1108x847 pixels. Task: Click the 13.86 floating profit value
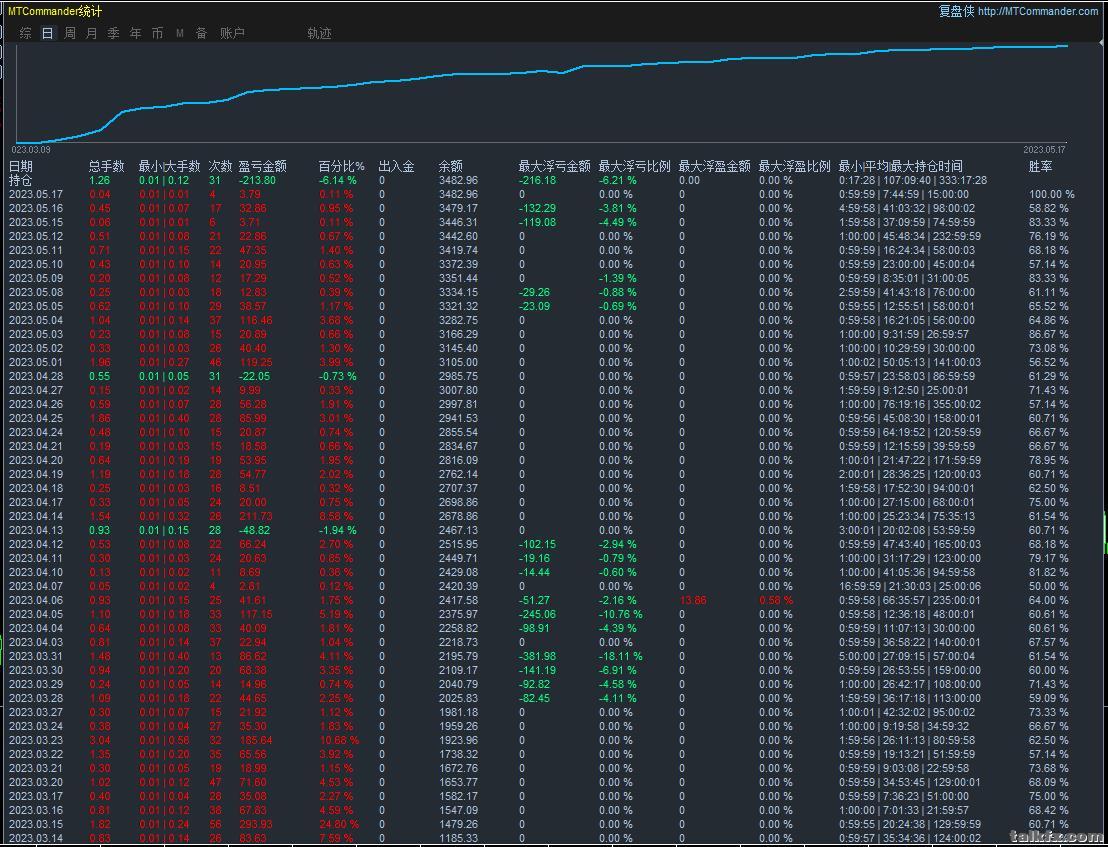click(692, 600)
